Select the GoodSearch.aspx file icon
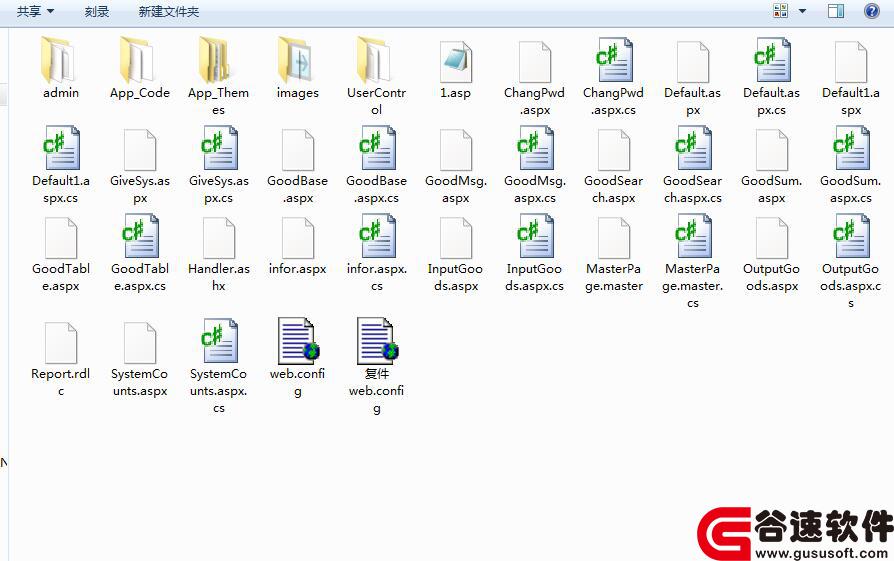The height and width of the screenshot is (561, 894). coord(613,150)
